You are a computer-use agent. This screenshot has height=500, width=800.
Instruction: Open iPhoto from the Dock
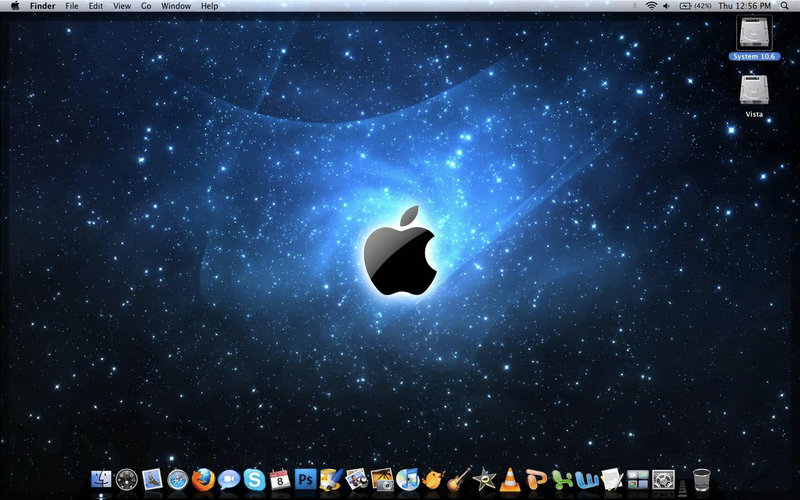[382, 480]
